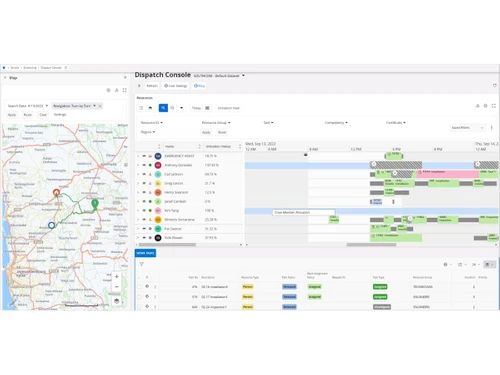Open the dataset dropdown beside Dispatch Console title
Screen dimensions: 500x375
click(x=243, y=75)
